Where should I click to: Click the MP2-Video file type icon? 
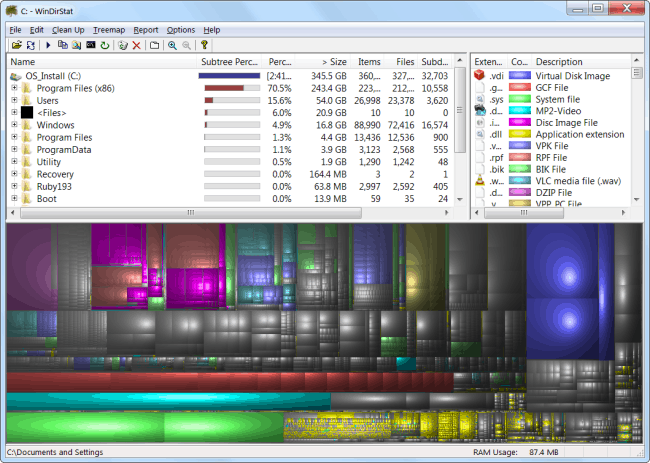click(x=480, y=110)
